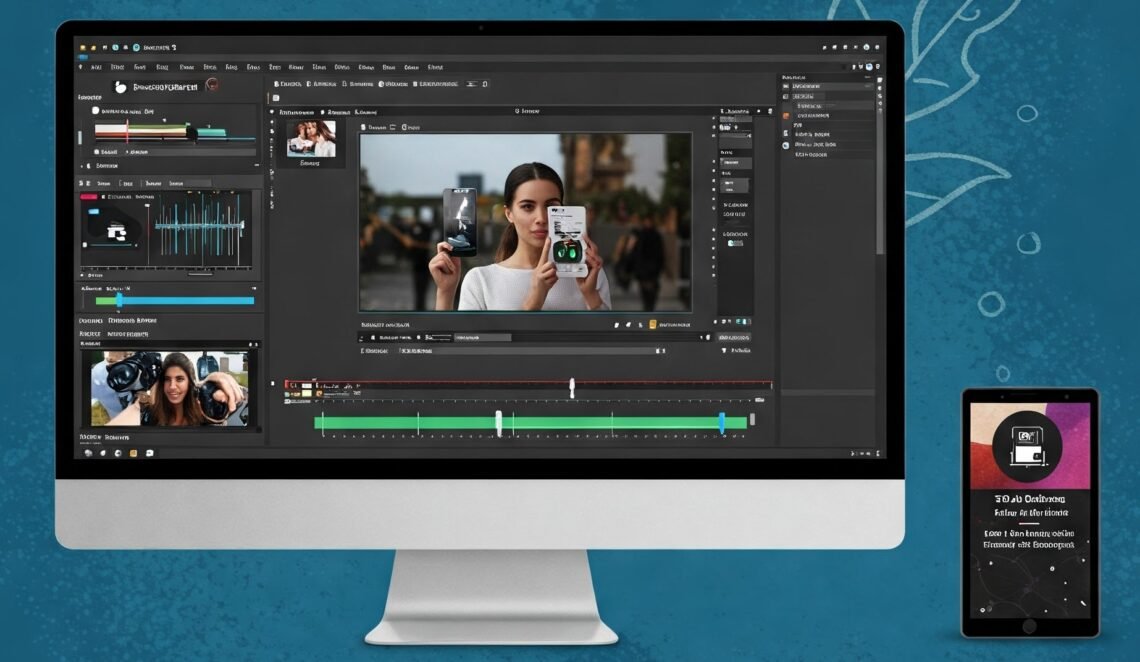This screenshot has height=662, width=1140.
Task: Click the gray end handle right of the green track
Action: point(752,419)
